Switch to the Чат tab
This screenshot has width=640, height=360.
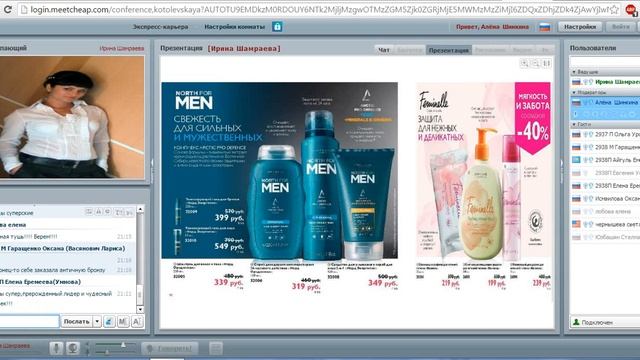[x=384, y=50]
